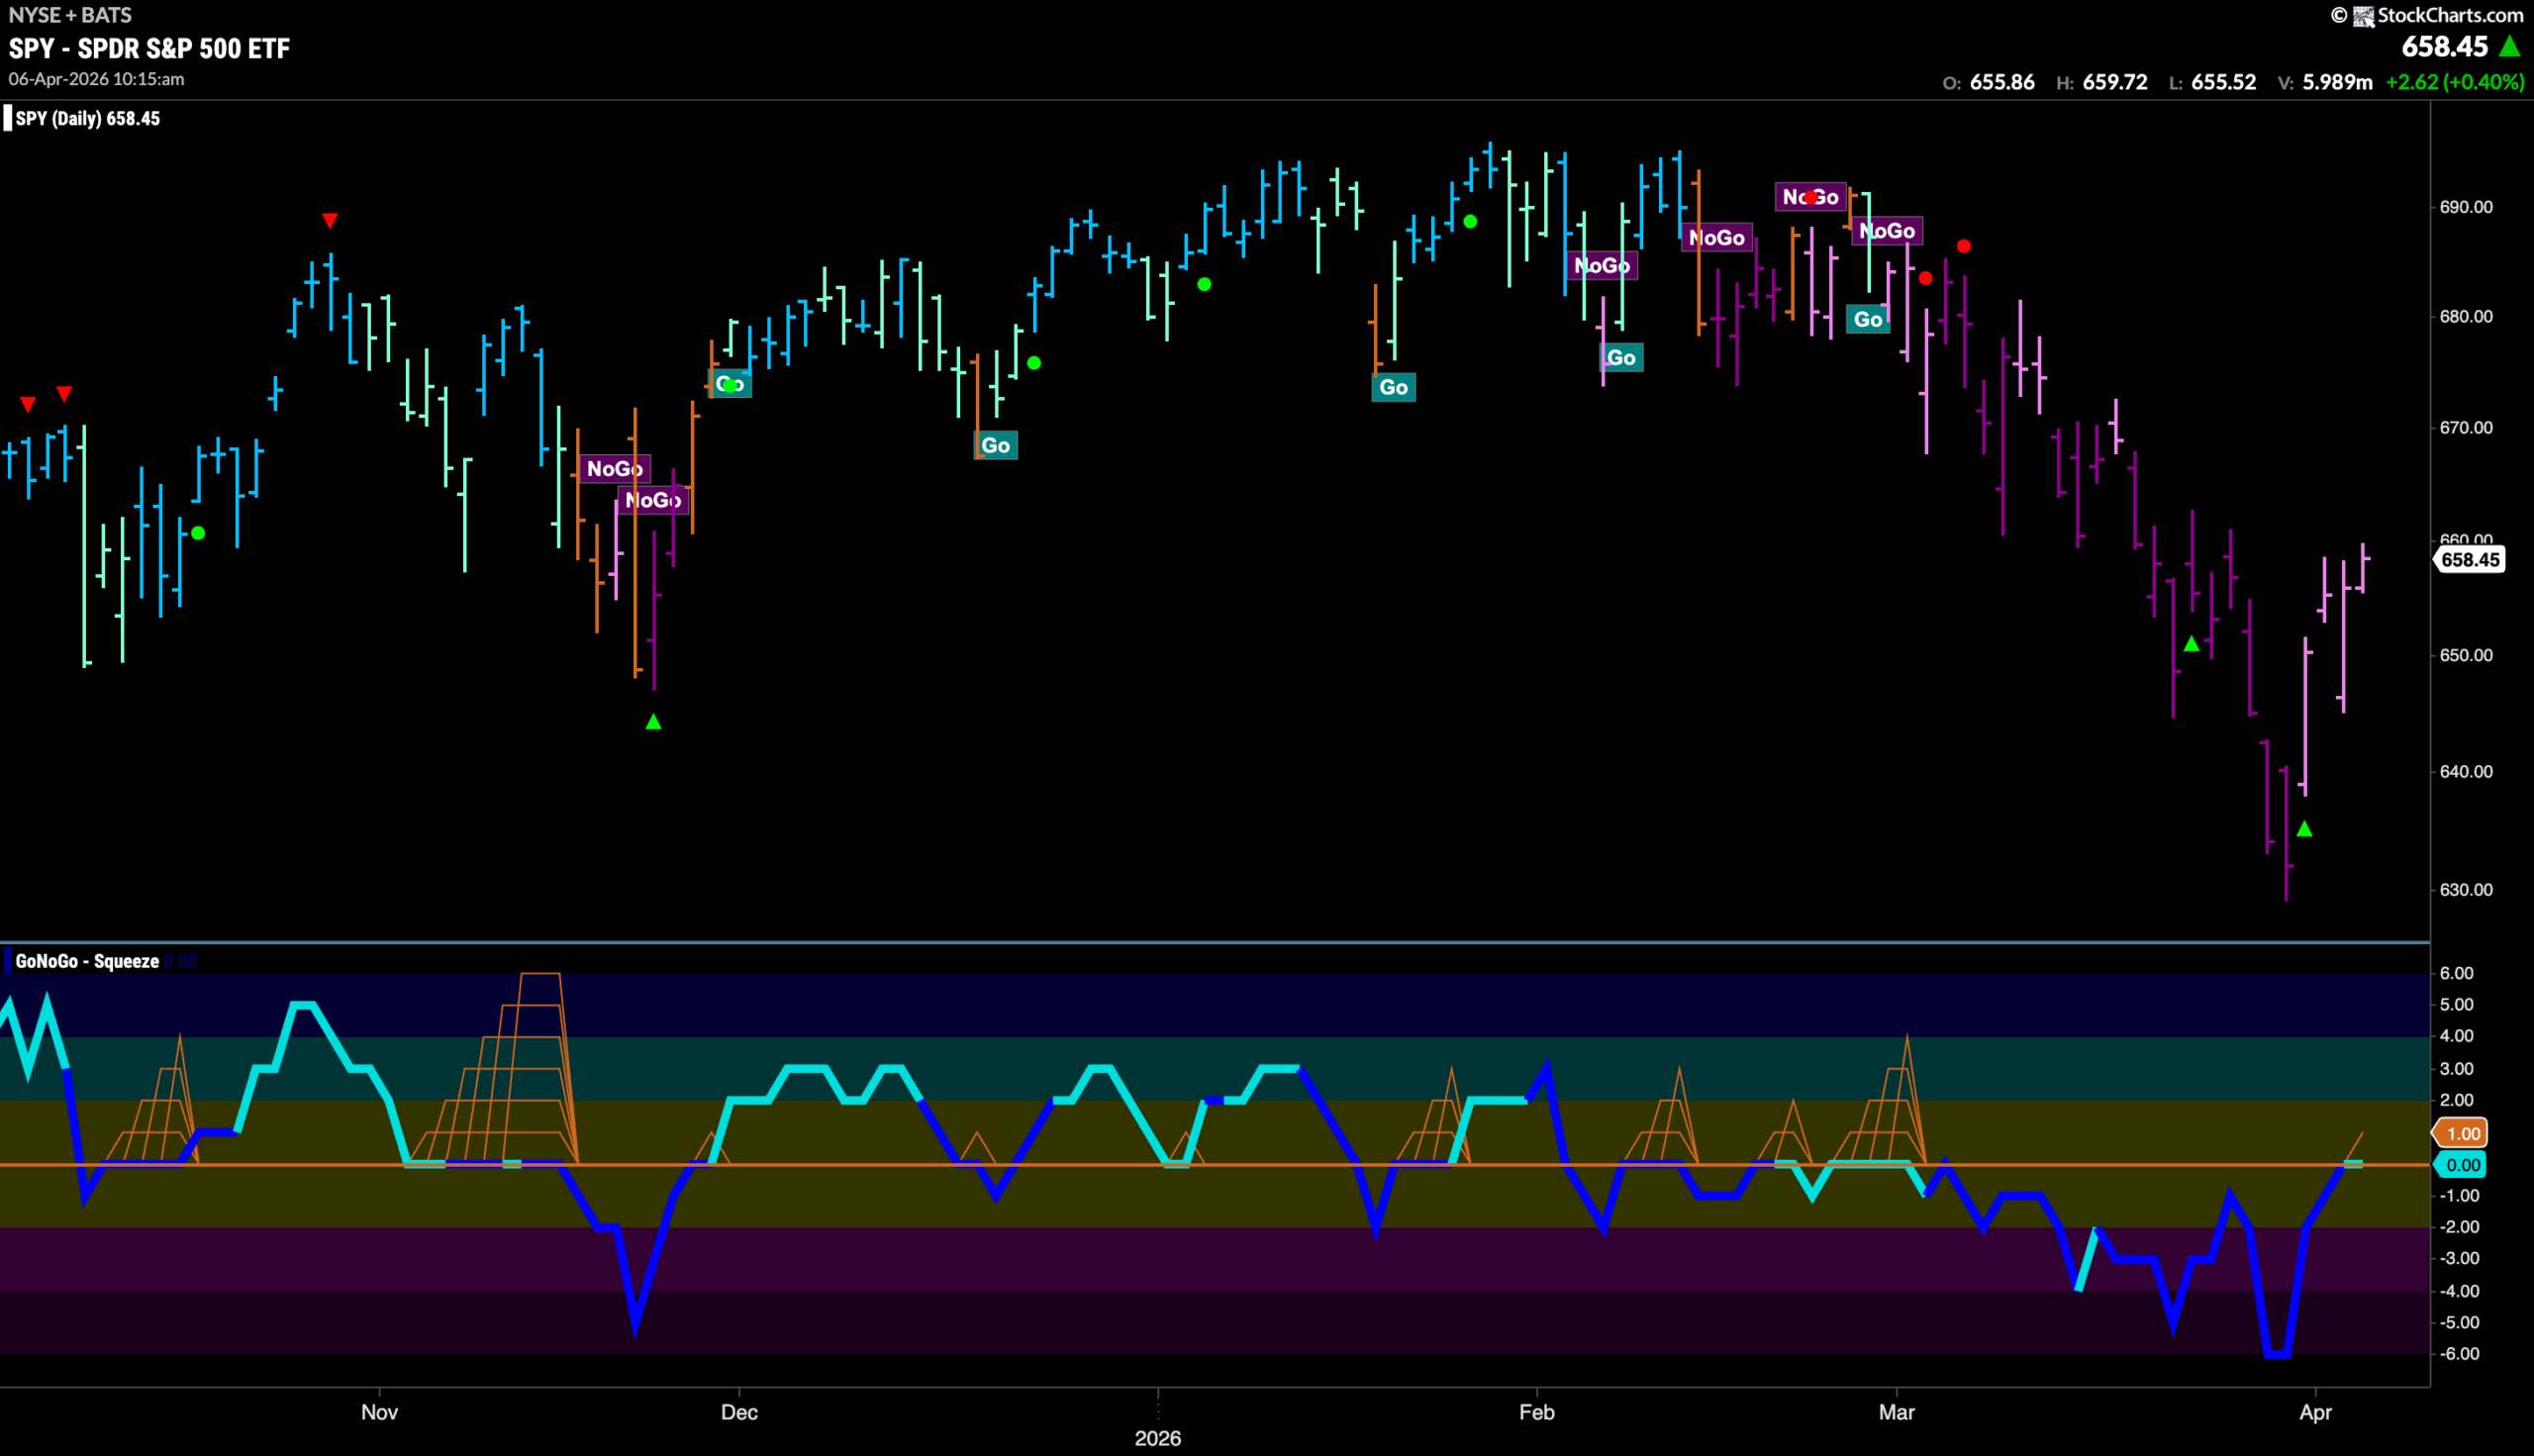
Task: Click the Open value 655.86
Action: click(x=2001, y=82)
